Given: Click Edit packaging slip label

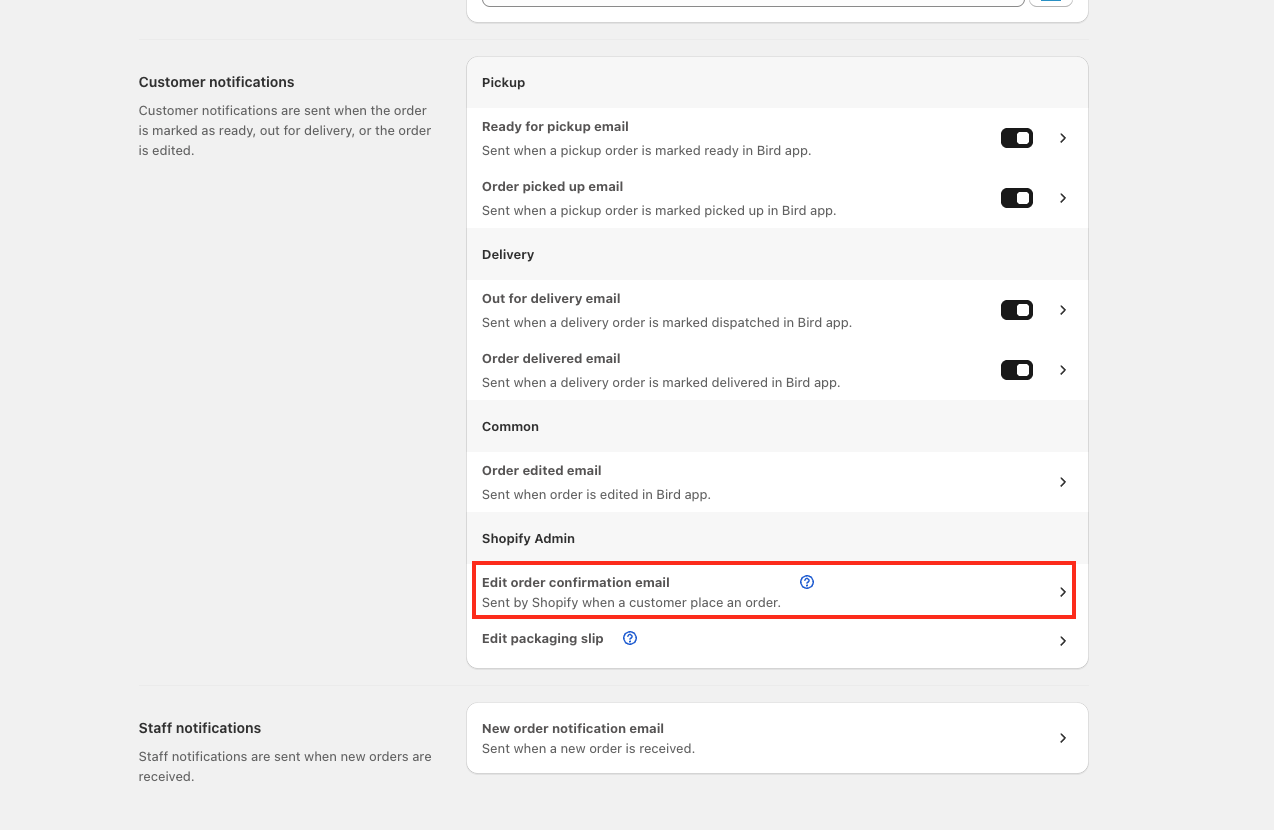Looking at the screenshot, I should click(543, 638).
